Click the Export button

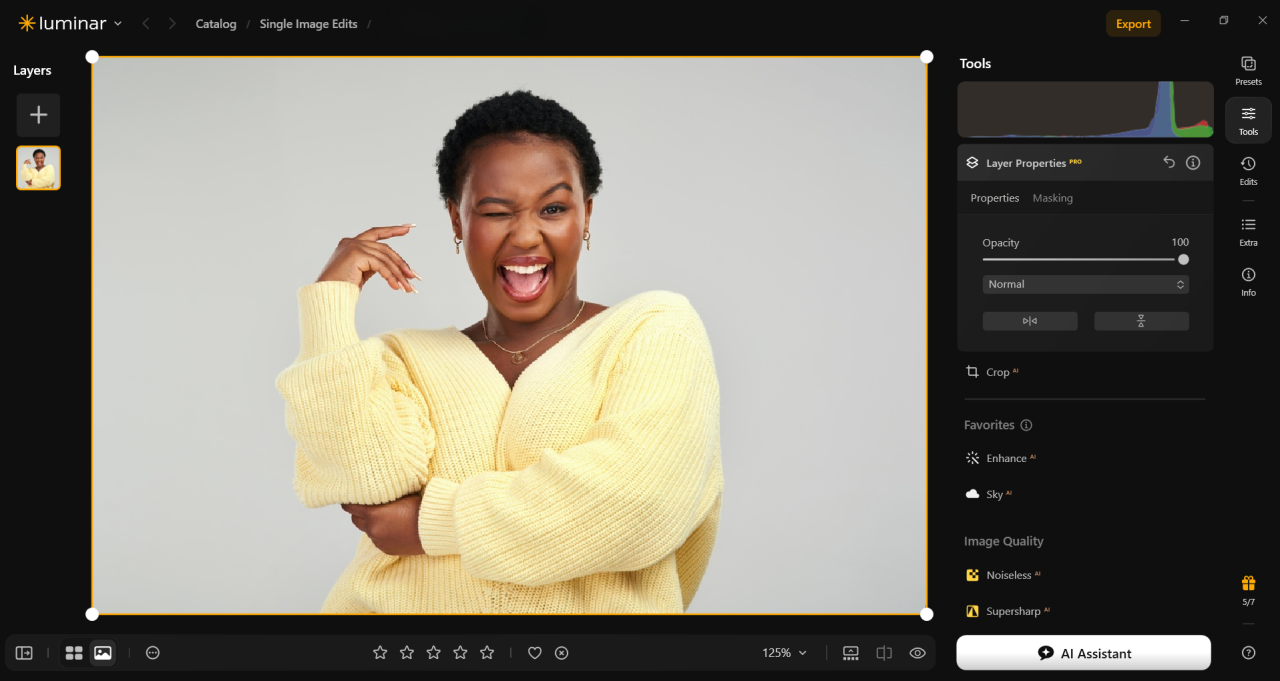pyautogui.click(x=1133, y=24)
